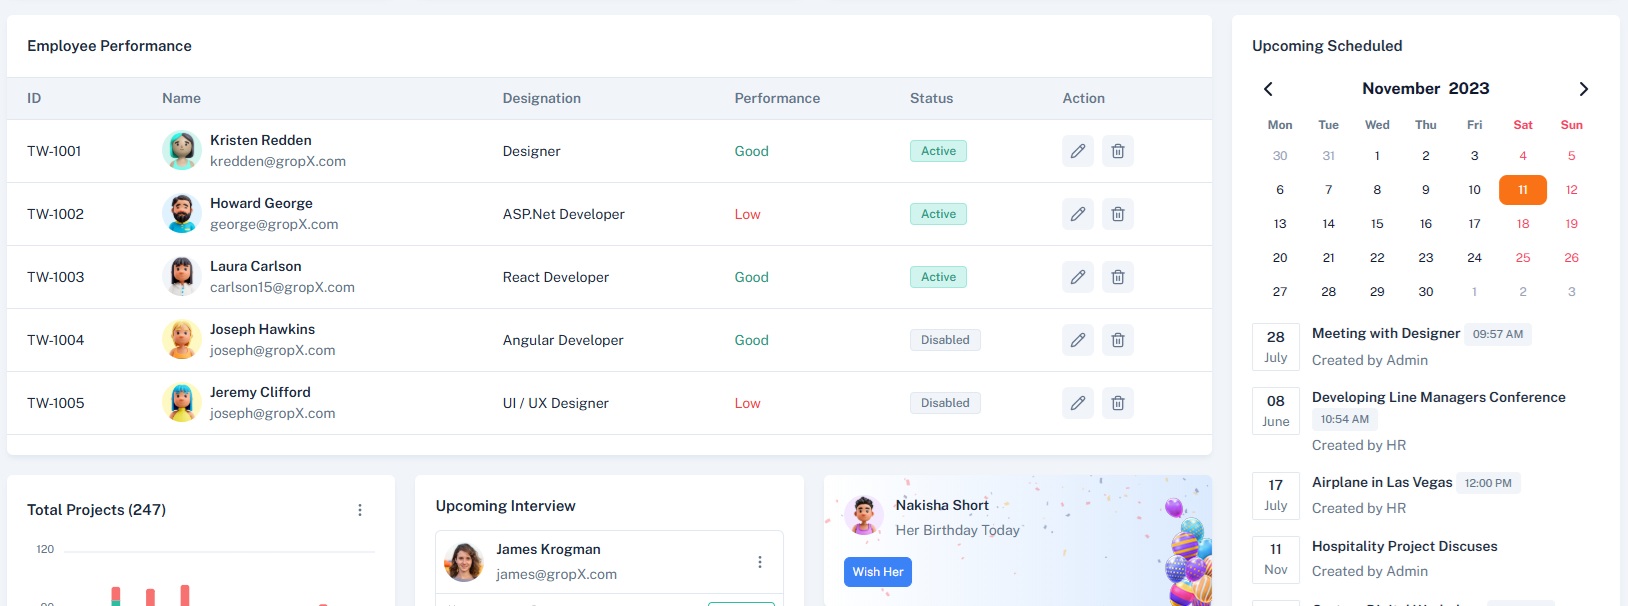Screen dimensions: 1628x606
Task: Delete Kristen Redden's row using trash icon
Action: pyautogui.click(x=1117, y=151)
